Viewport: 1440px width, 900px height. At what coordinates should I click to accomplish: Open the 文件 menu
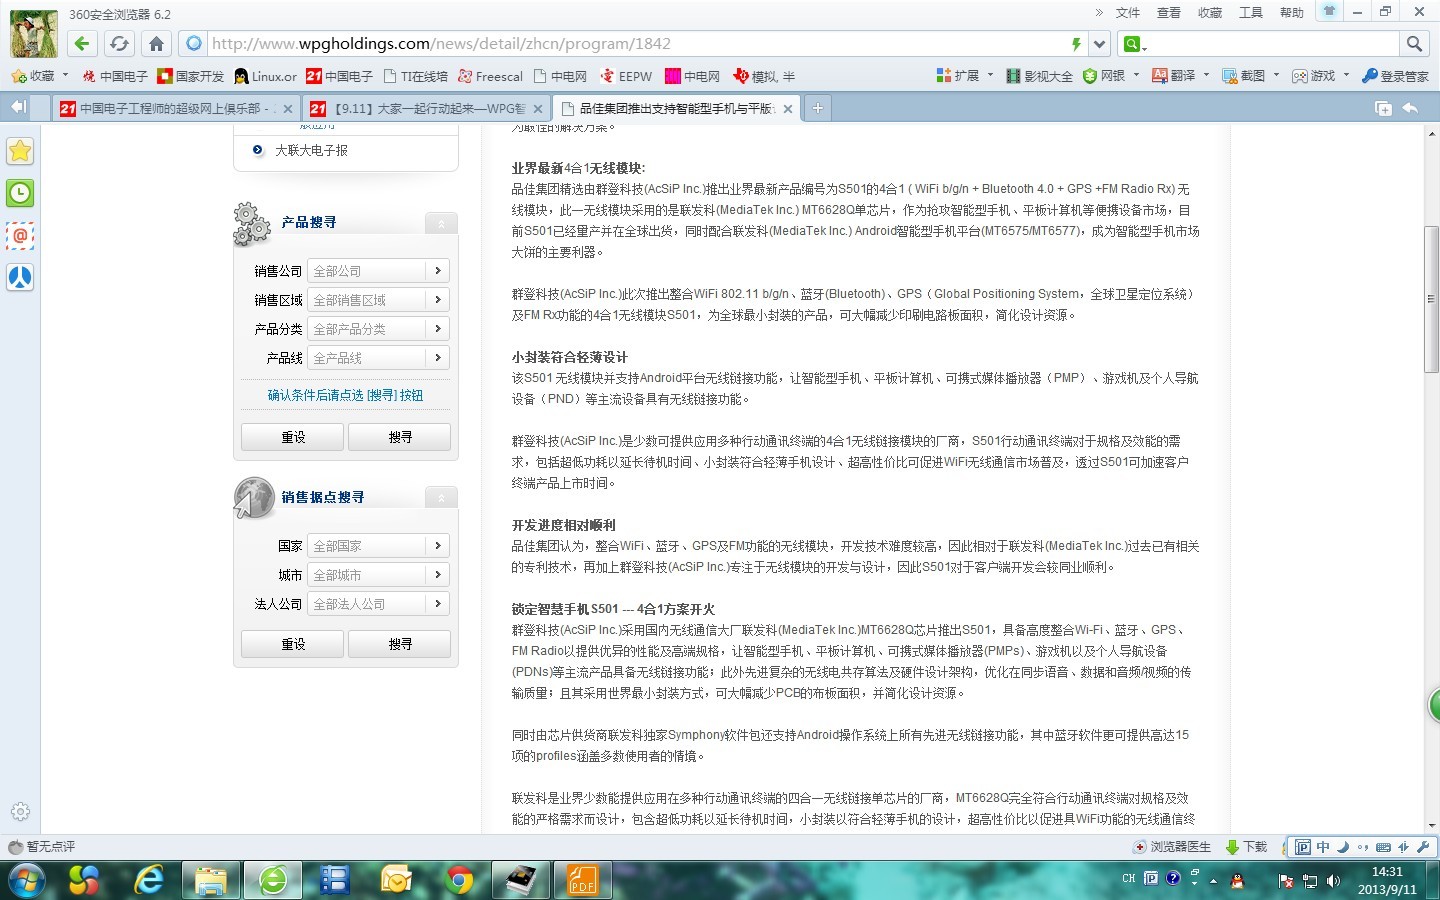[1128, 13]
